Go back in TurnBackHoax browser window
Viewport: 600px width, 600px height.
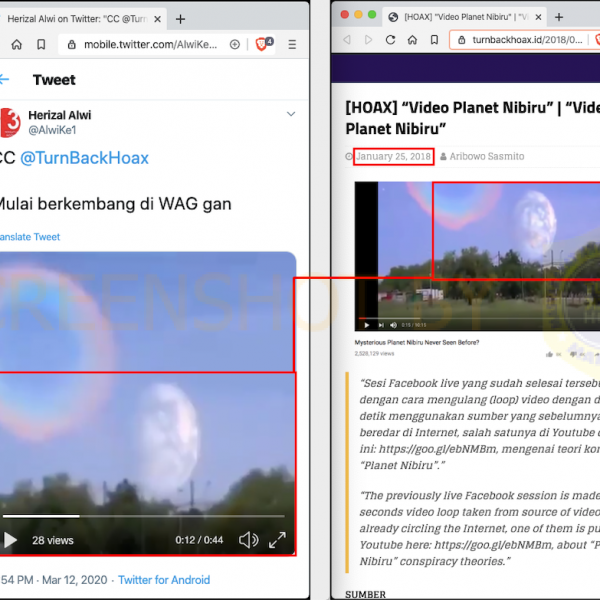[x=347, y=40]
